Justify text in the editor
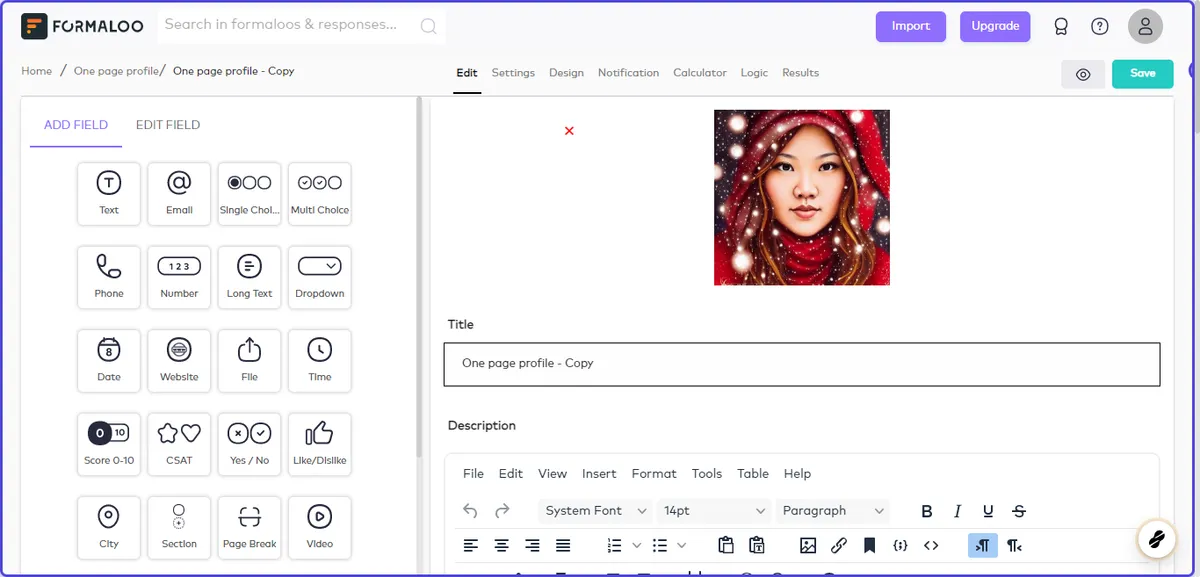The image size is (1200, 577). 563,545
